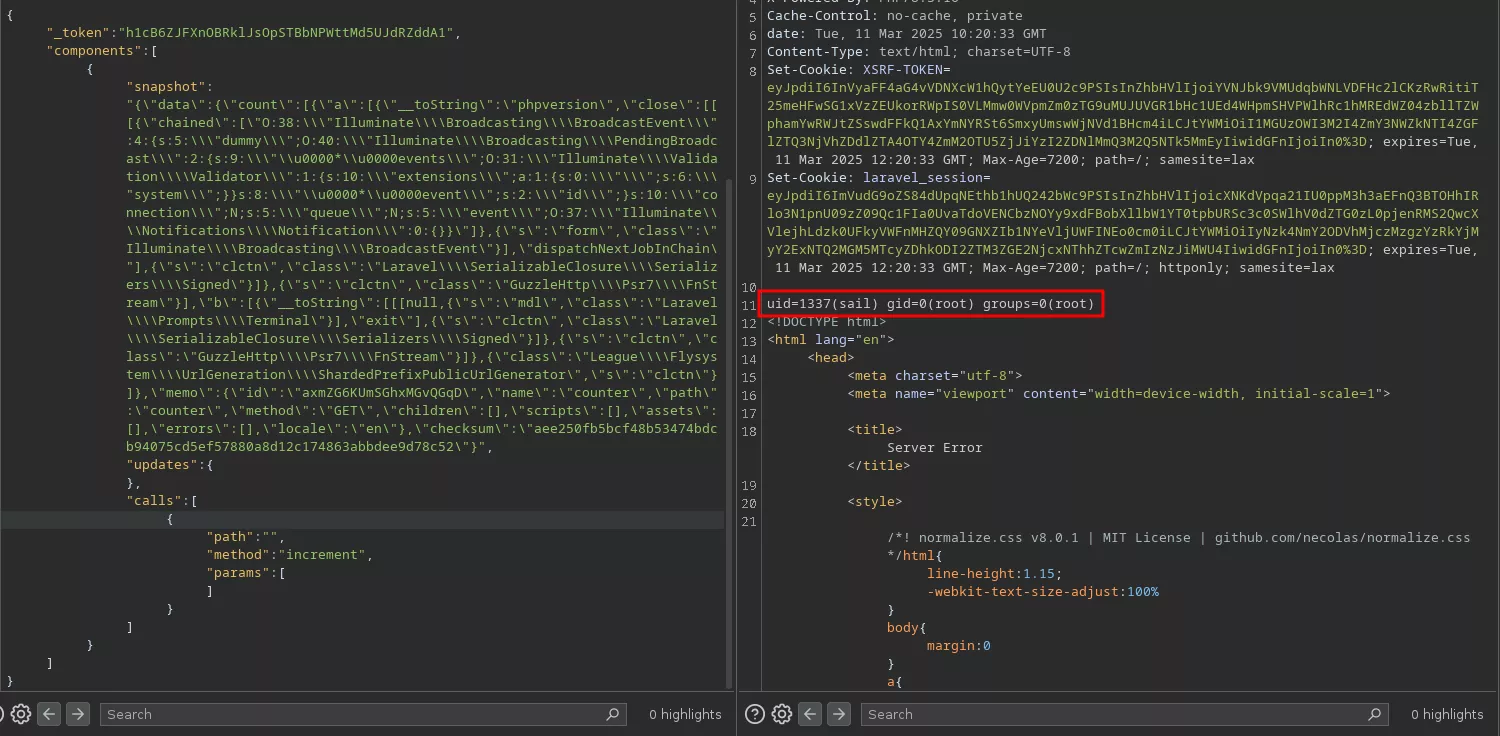Click the back arrow in the left panel
This screenshot has width=1500, height=736.
48,714
